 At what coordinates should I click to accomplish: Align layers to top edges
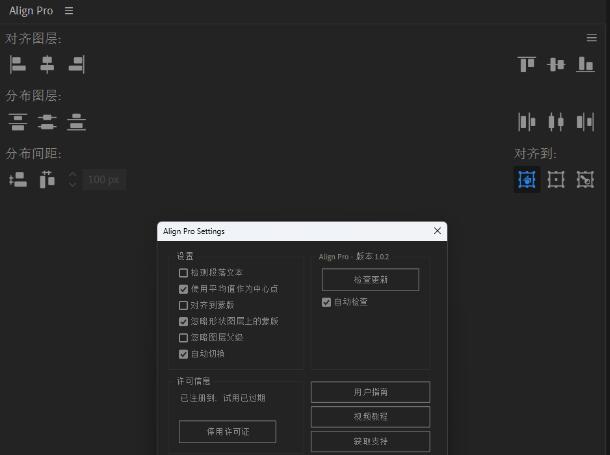point(526,64)
